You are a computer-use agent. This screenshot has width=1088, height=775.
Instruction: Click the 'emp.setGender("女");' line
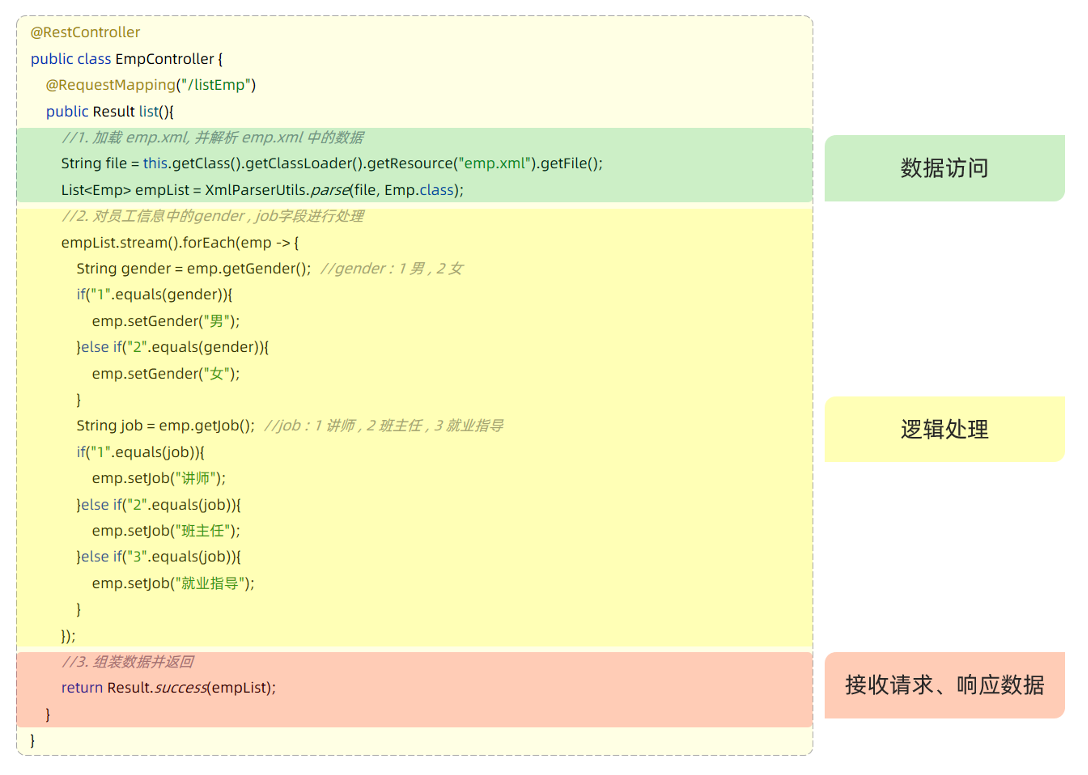[166, 373]
